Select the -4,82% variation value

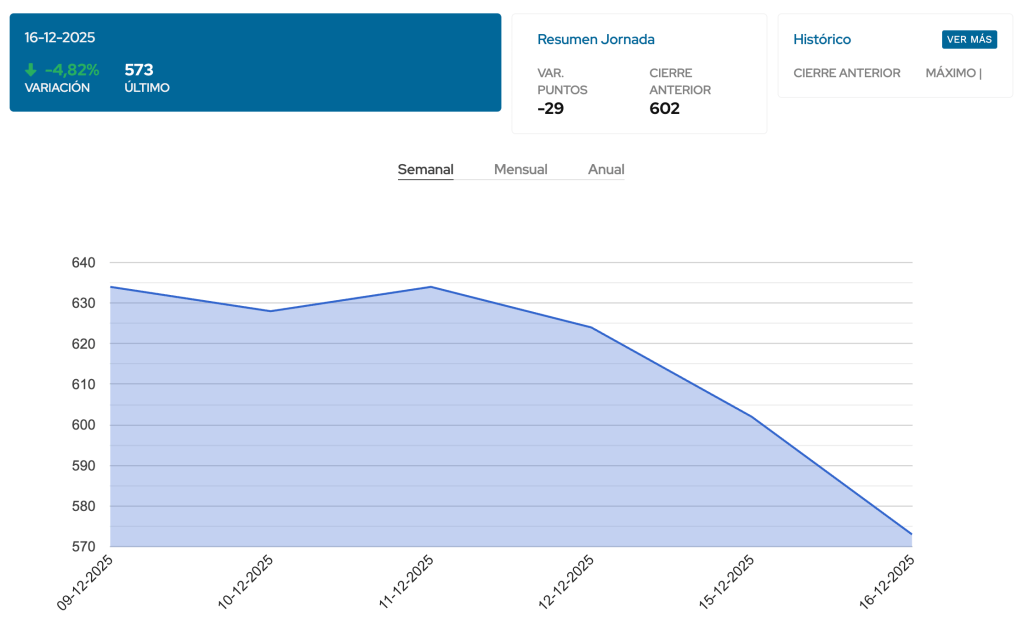point(72,70)
